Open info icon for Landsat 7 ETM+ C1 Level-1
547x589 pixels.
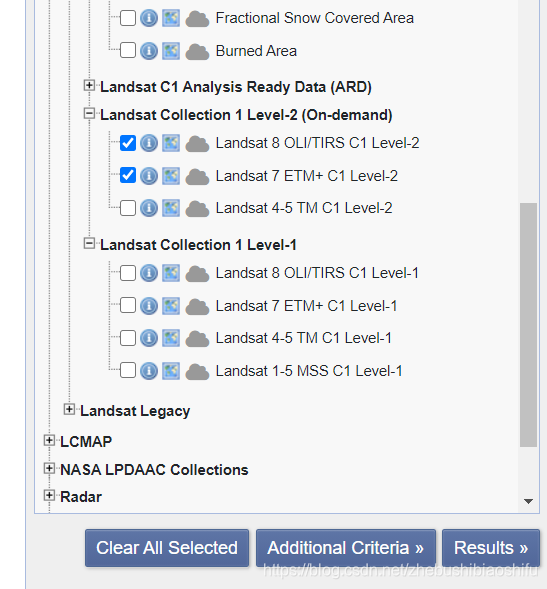(x=149, y=306)
